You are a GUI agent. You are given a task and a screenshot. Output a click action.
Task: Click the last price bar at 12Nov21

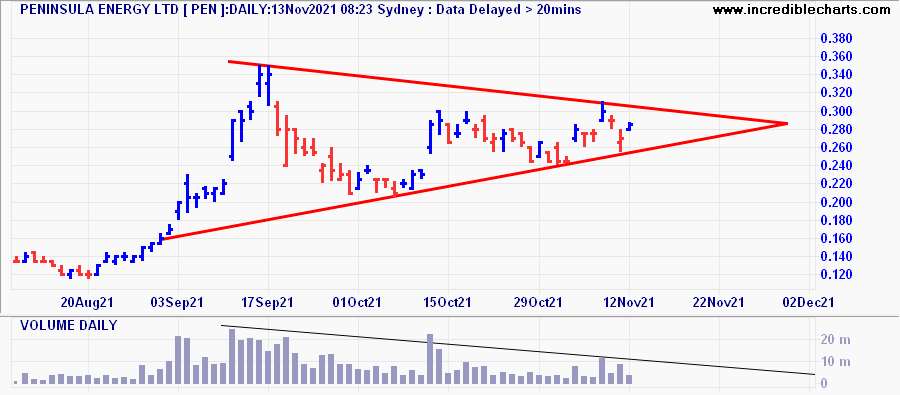pos(629,126)
